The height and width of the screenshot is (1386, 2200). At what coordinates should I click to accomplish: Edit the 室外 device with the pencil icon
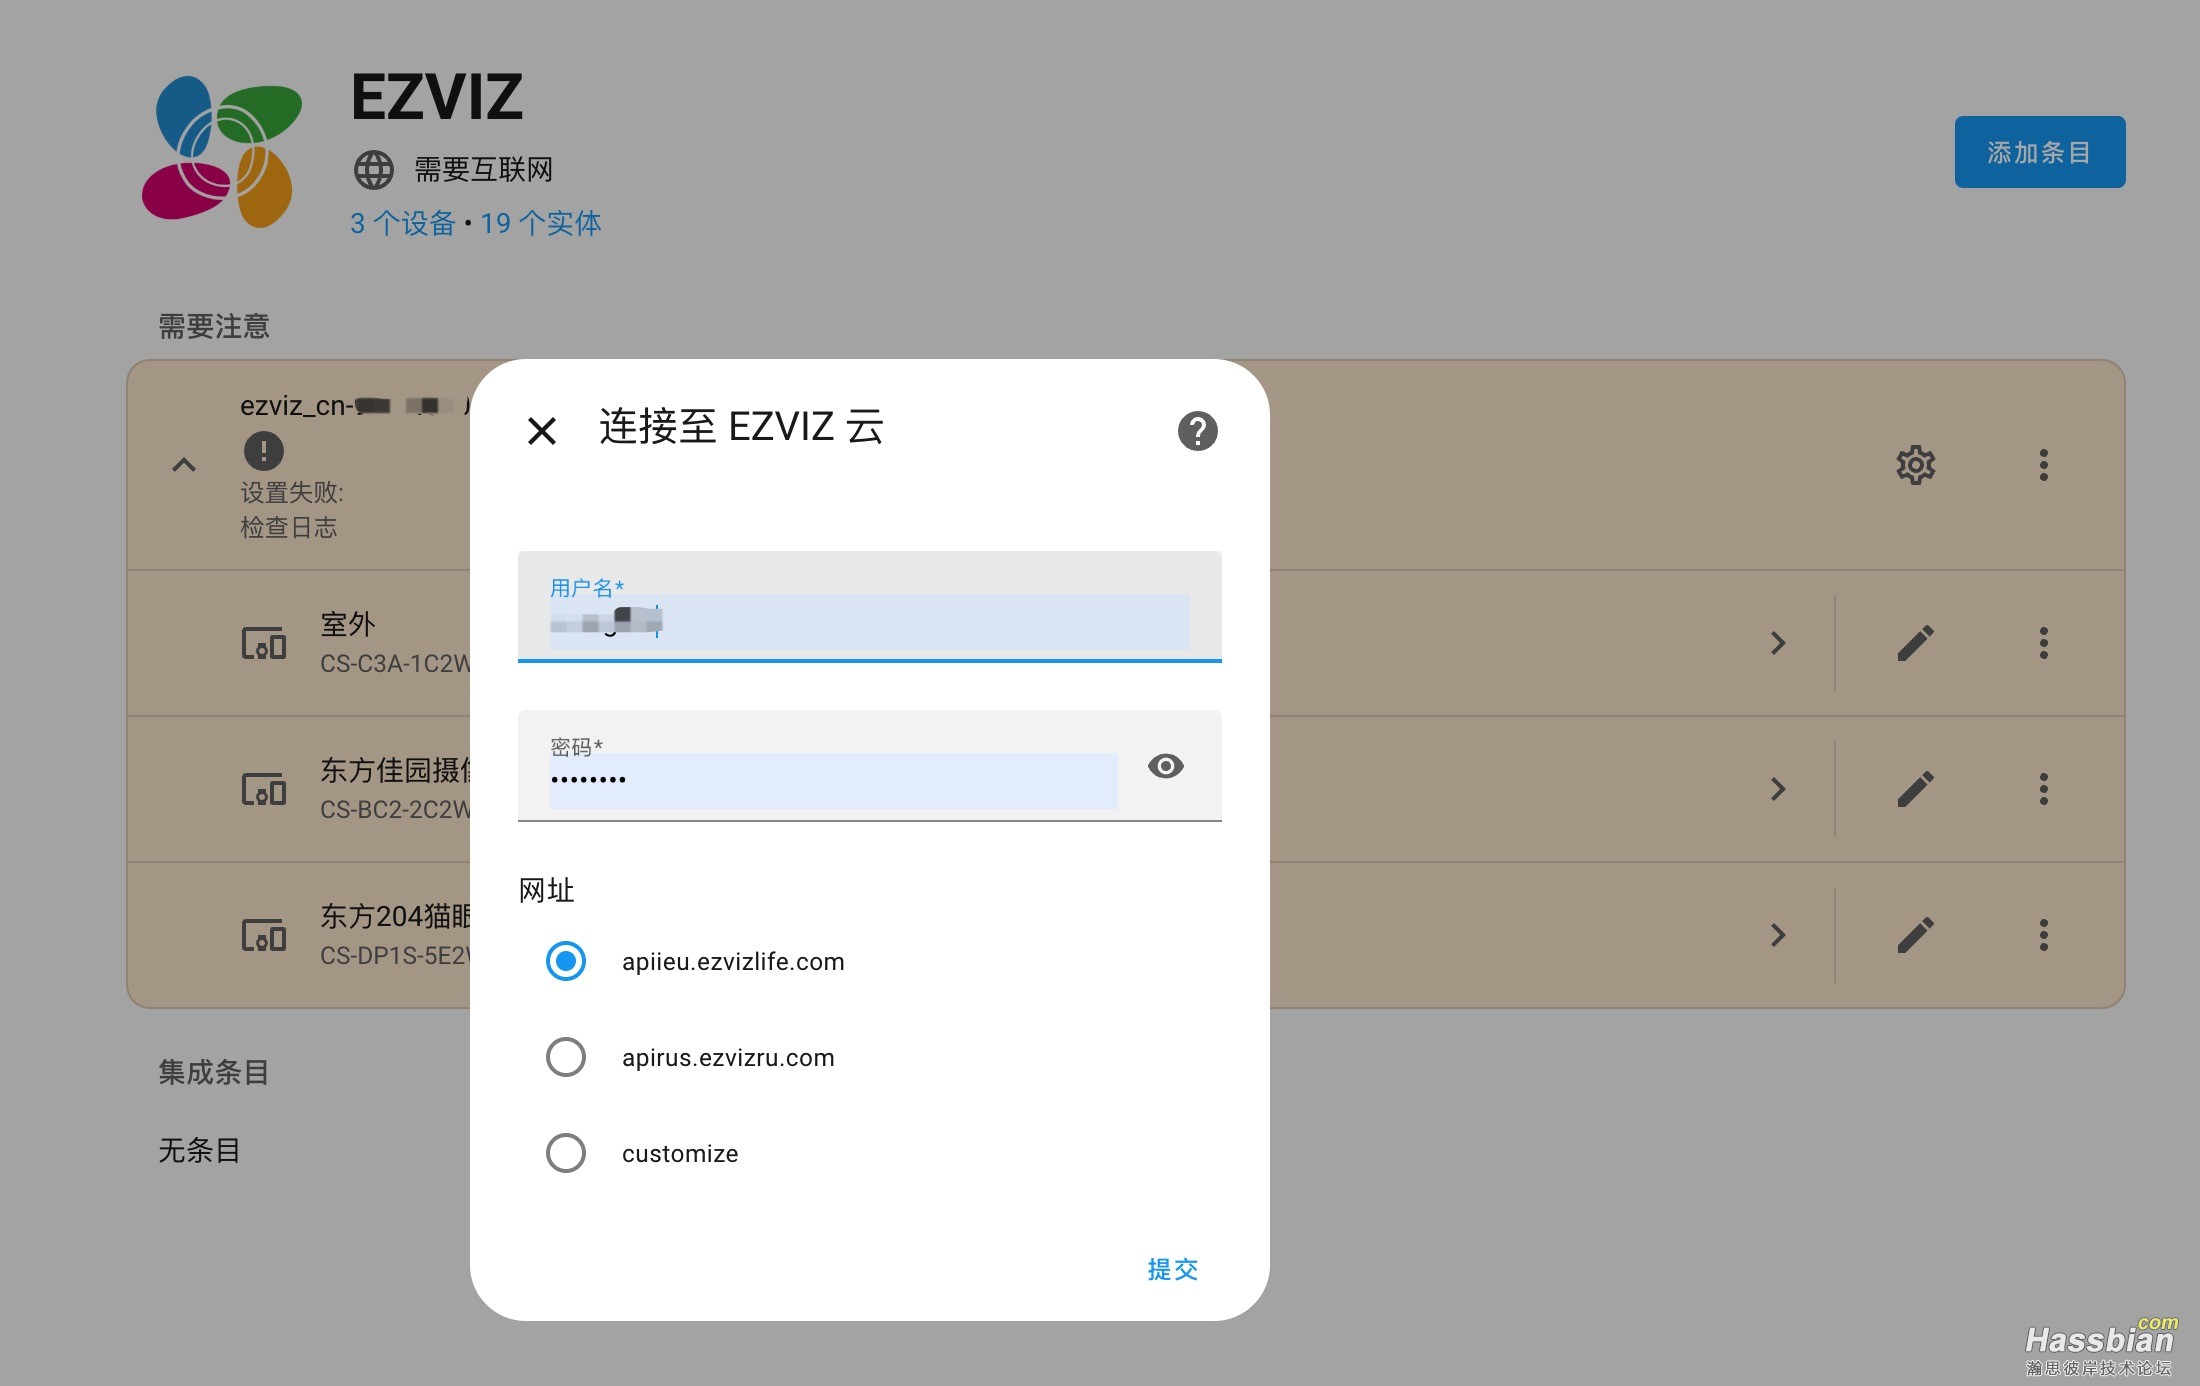click(1915, 643)
